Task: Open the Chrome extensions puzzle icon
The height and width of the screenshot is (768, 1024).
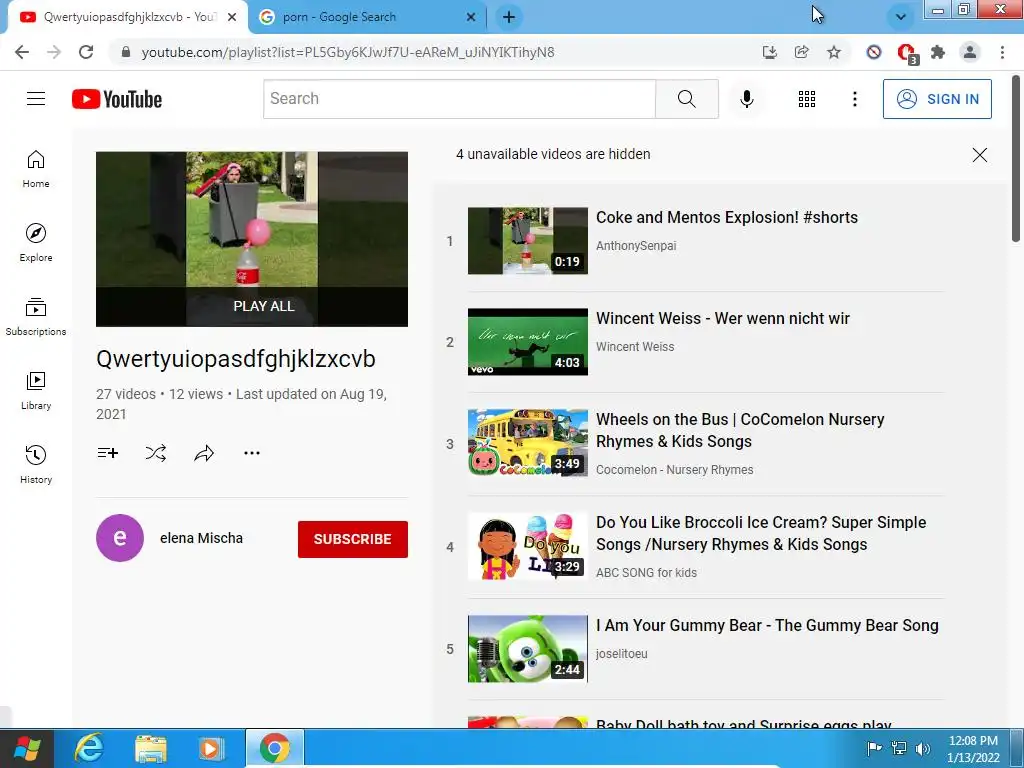Action: pos(938,52)
